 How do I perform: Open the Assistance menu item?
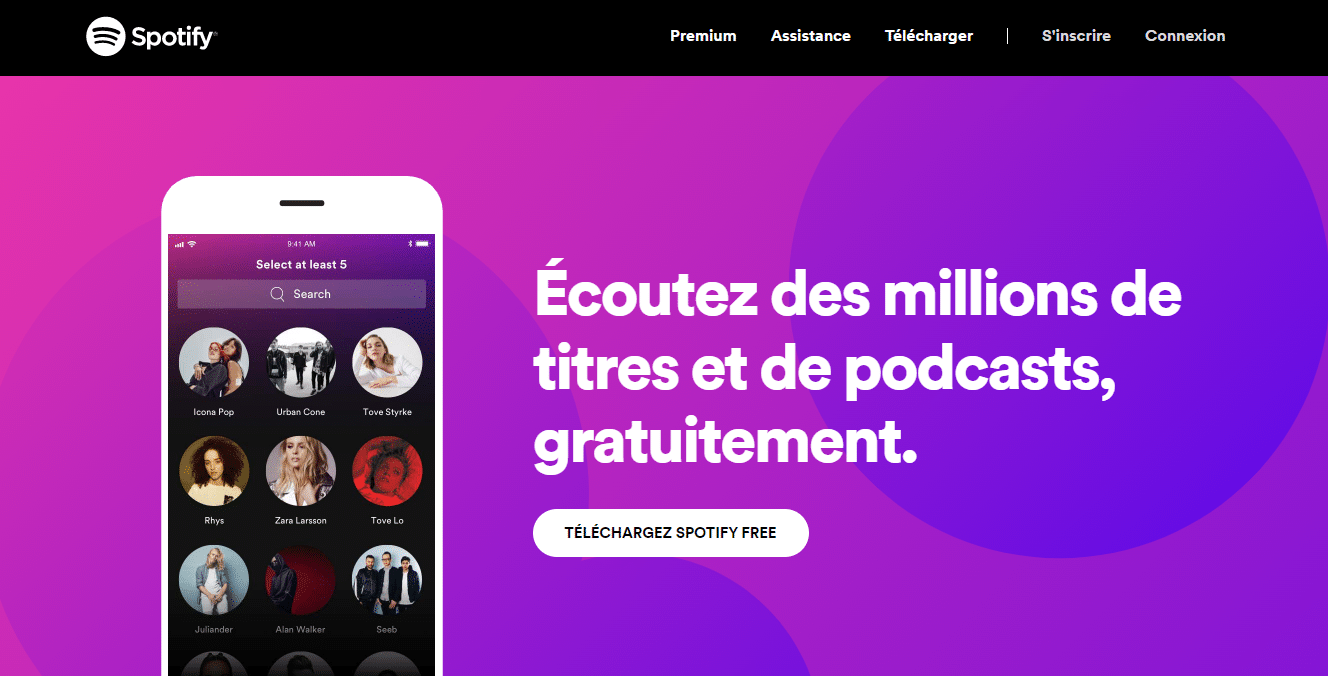click(x=811, y=36)
